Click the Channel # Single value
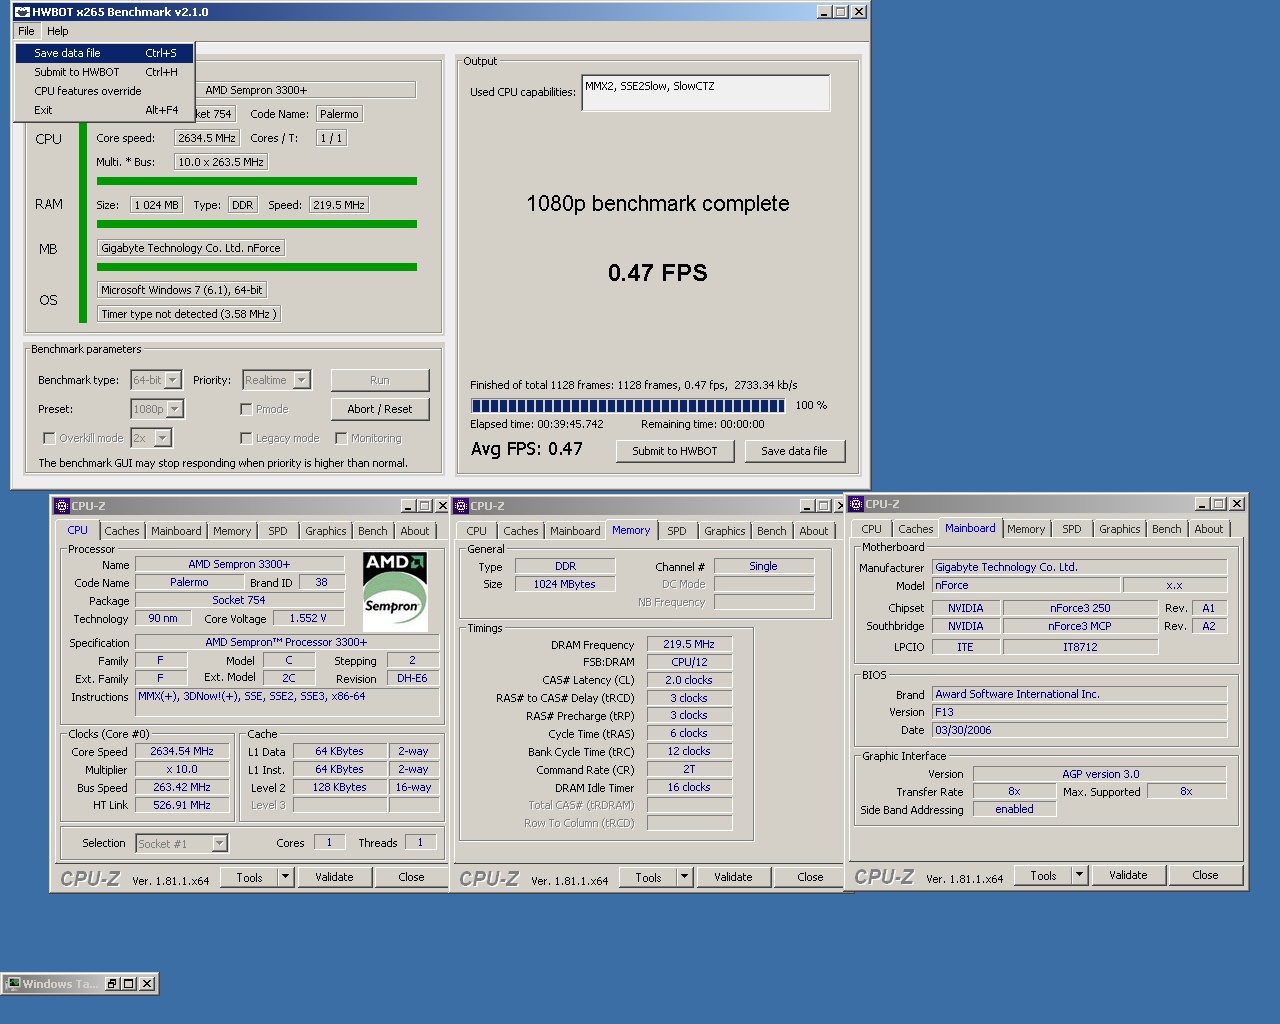1280x1024 pixels. tap(763, 566)
